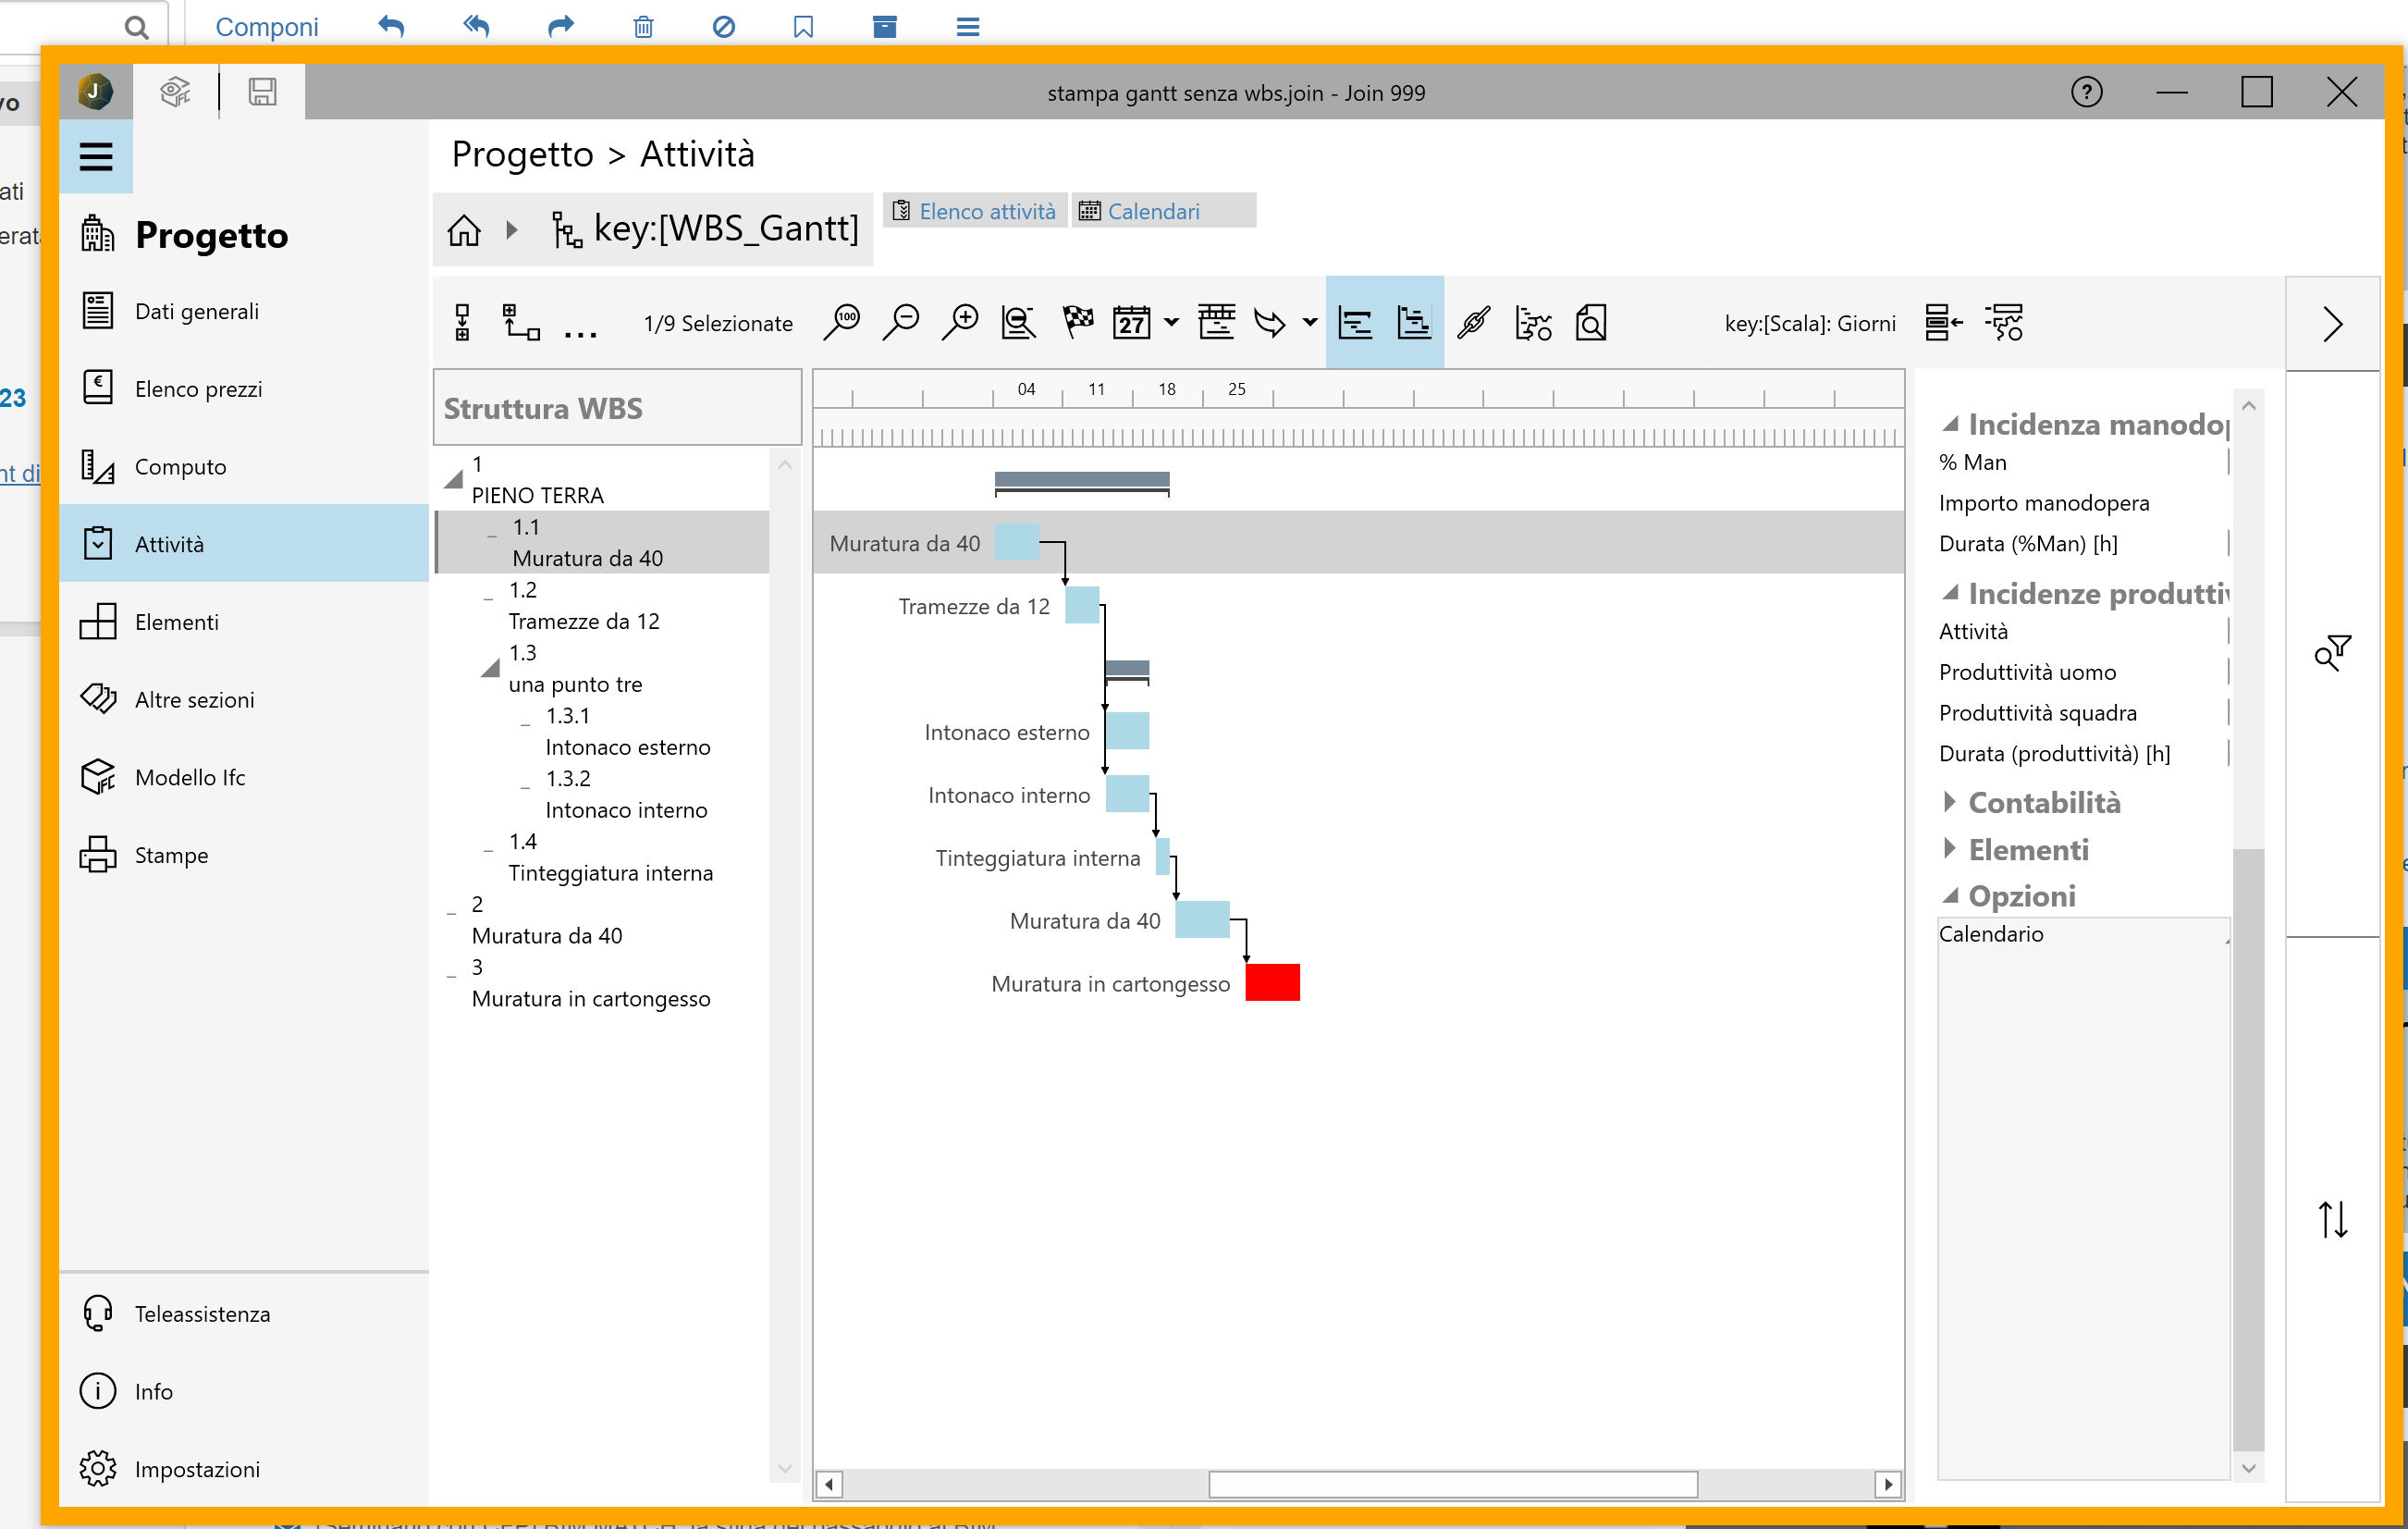Toggle the right-align Gantt bars icon
Screen dimensions: 2408x1529
click(x=1413, y=322)
